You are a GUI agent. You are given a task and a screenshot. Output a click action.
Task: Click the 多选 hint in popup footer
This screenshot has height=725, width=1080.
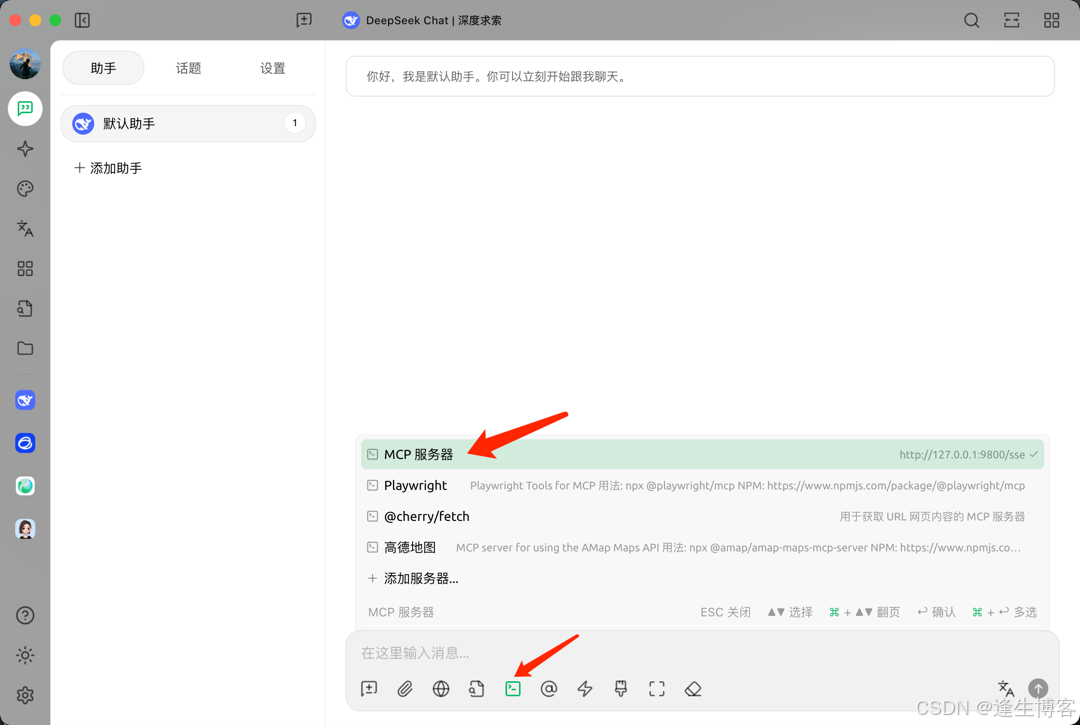(1004, 612)
